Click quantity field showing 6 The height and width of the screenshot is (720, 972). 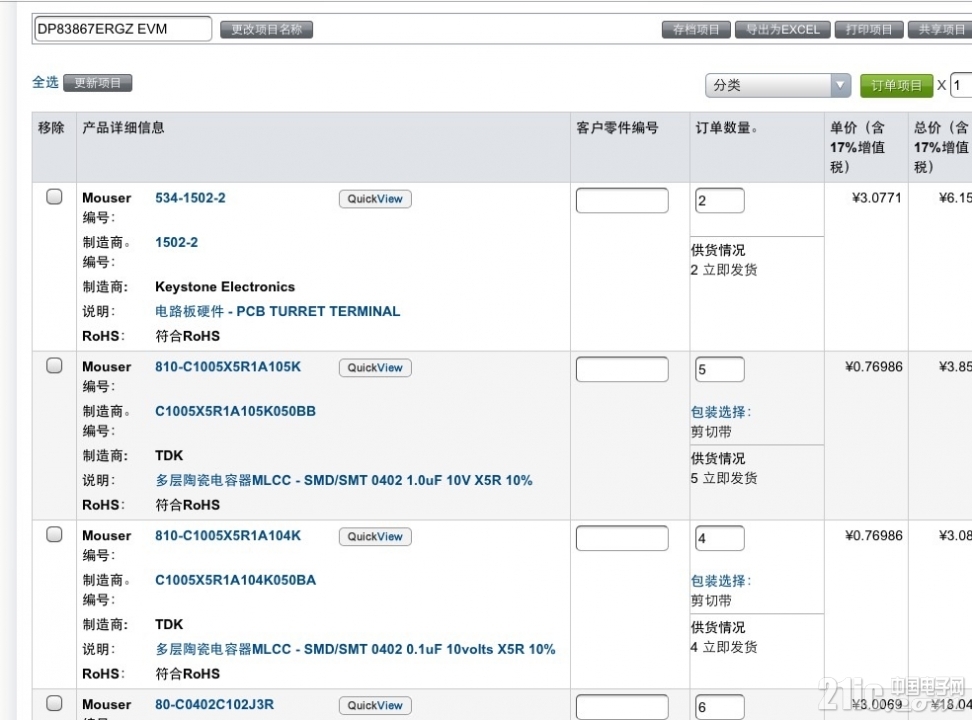pyautogui.click(x=720, y=707)
